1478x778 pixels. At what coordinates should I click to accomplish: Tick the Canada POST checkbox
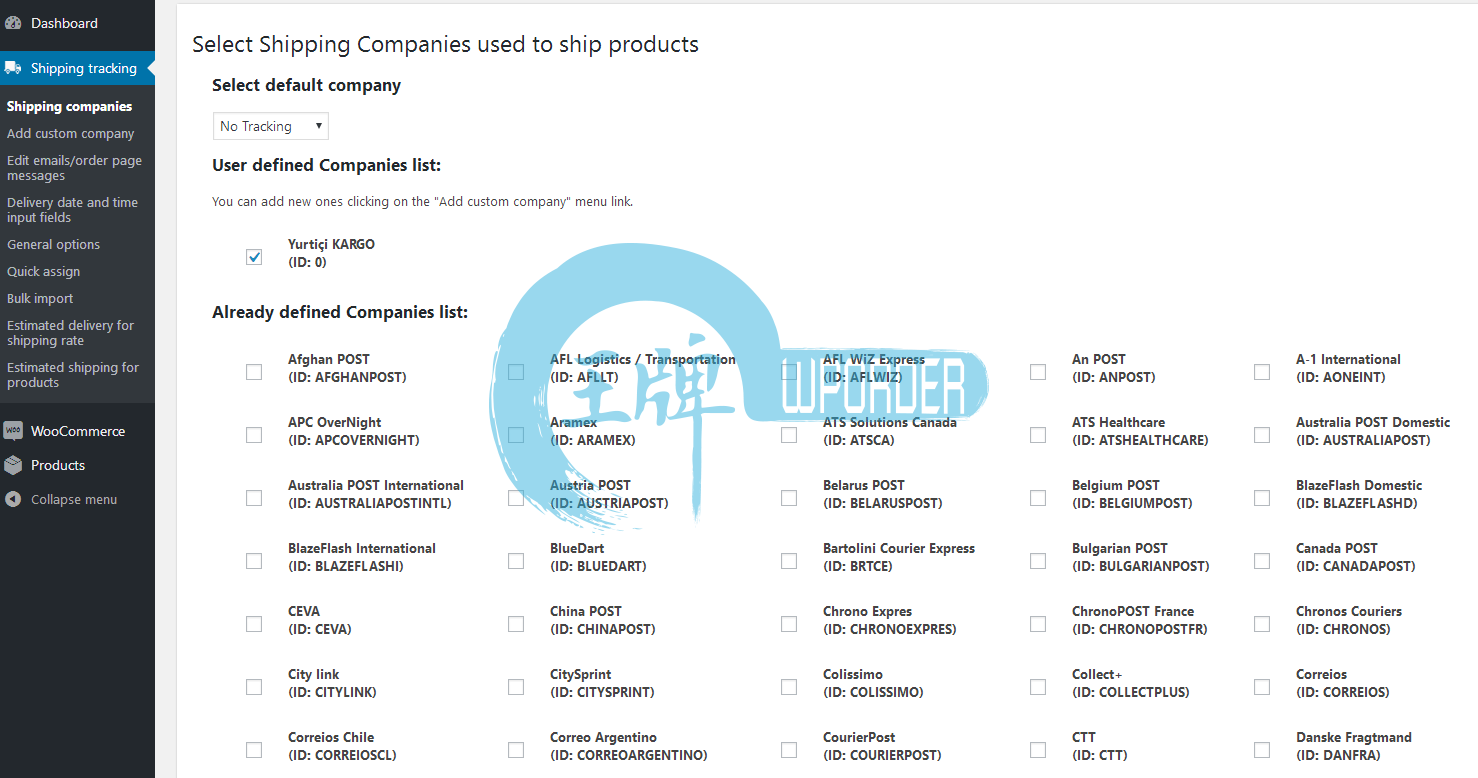click(x=1262, y=561)
